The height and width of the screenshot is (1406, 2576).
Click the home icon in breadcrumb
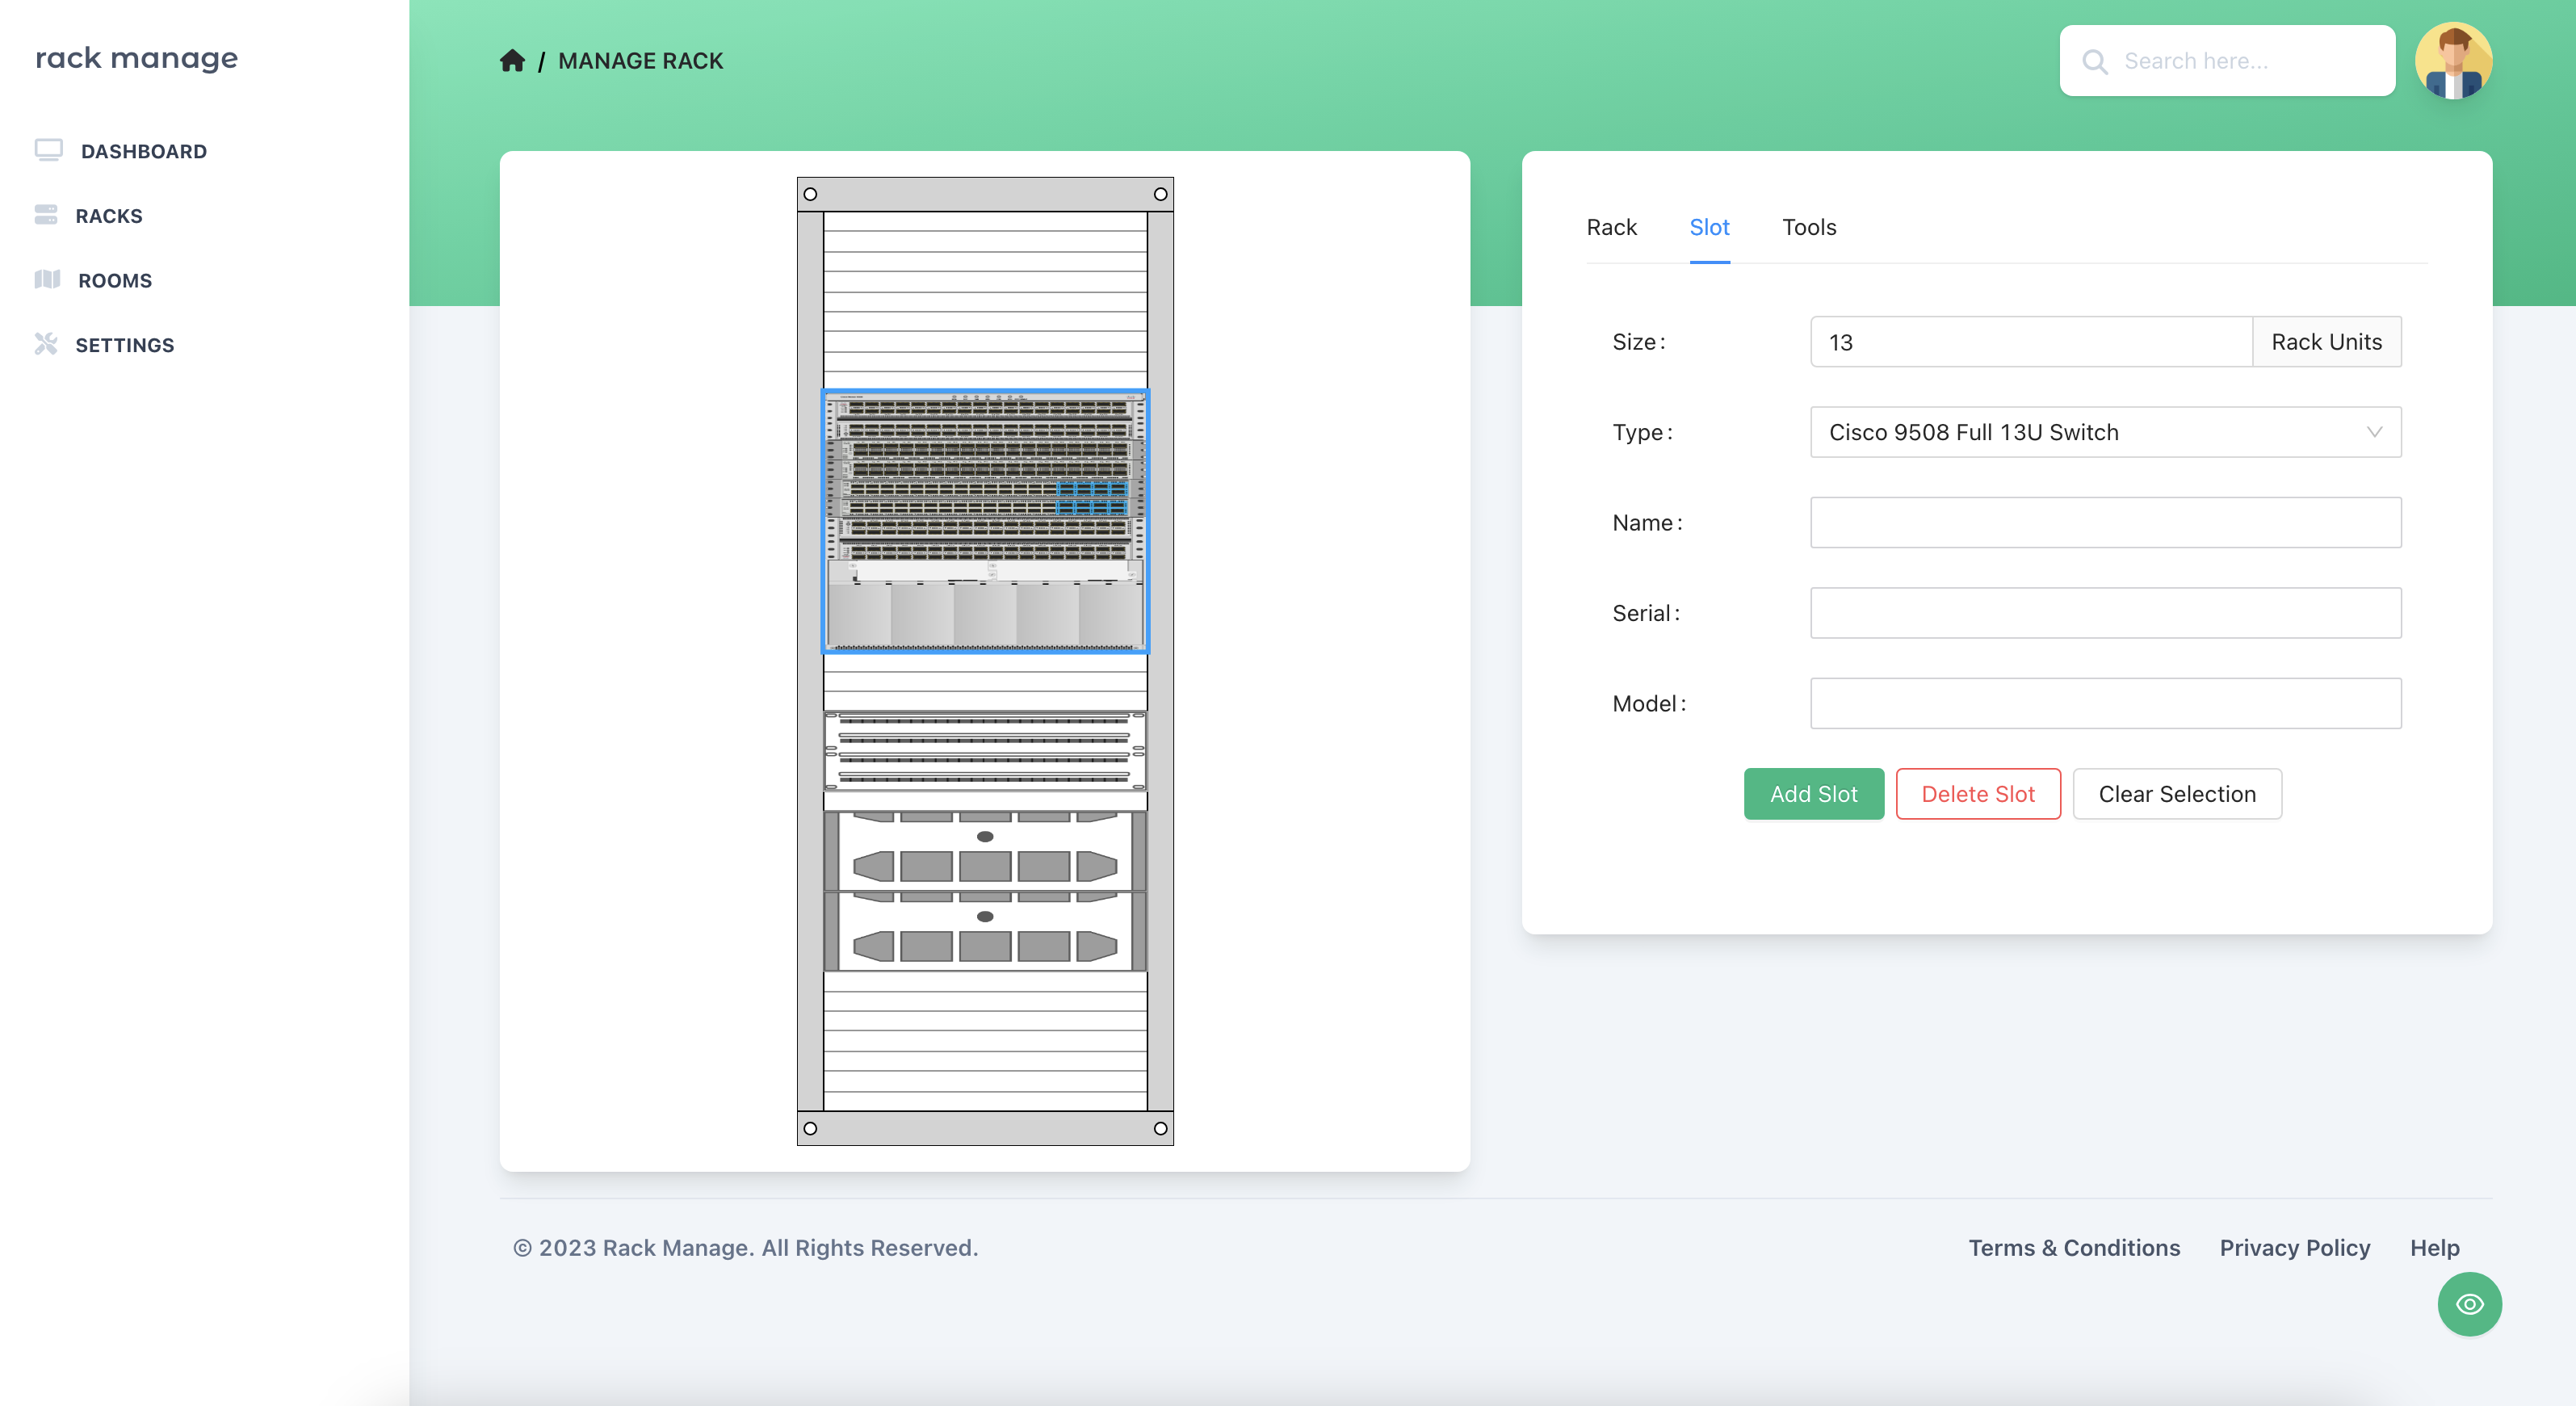(x=512, y=61)
